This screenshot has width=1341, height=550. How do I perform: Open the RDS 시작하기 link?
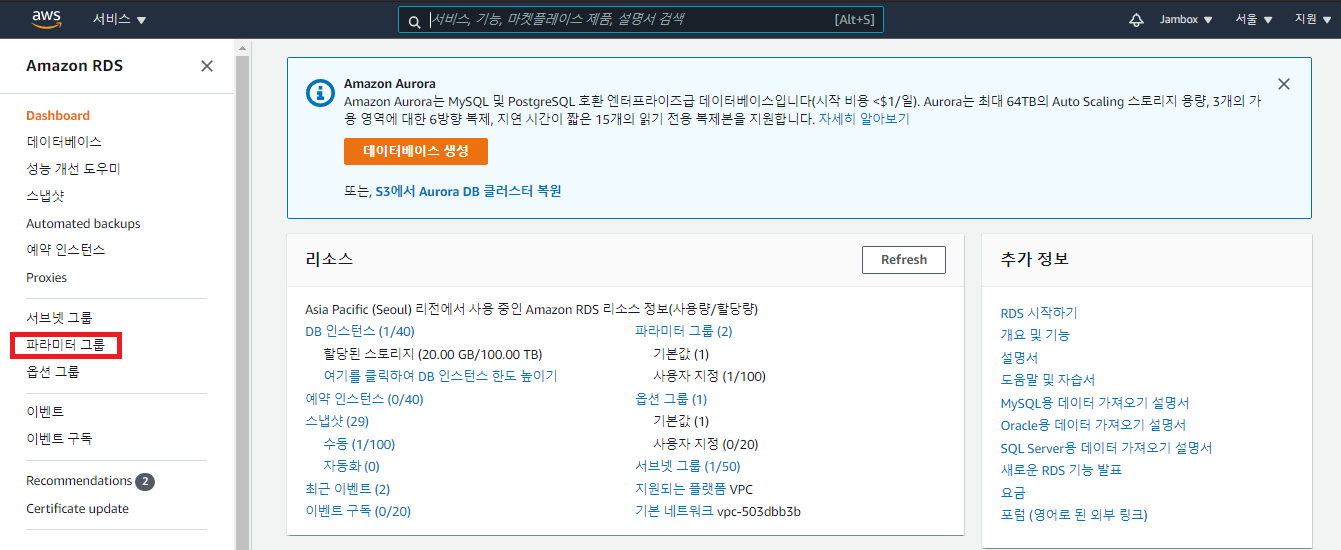[1039, 313]
